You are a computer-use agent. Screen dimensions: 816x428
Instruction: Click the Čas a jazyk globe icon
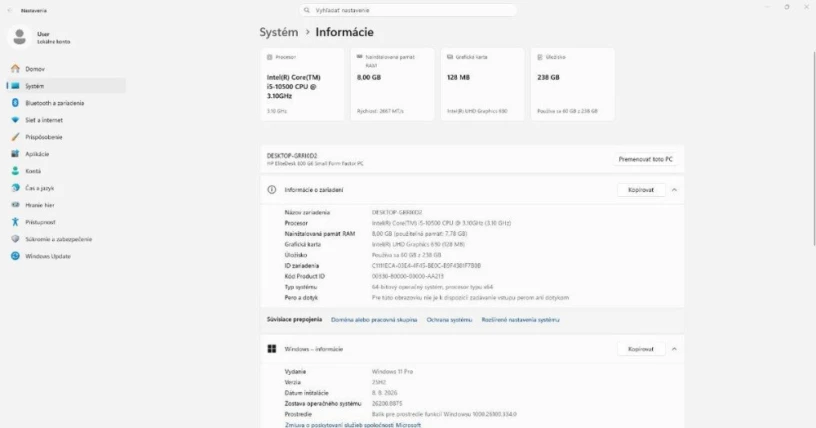pos(15,188)
